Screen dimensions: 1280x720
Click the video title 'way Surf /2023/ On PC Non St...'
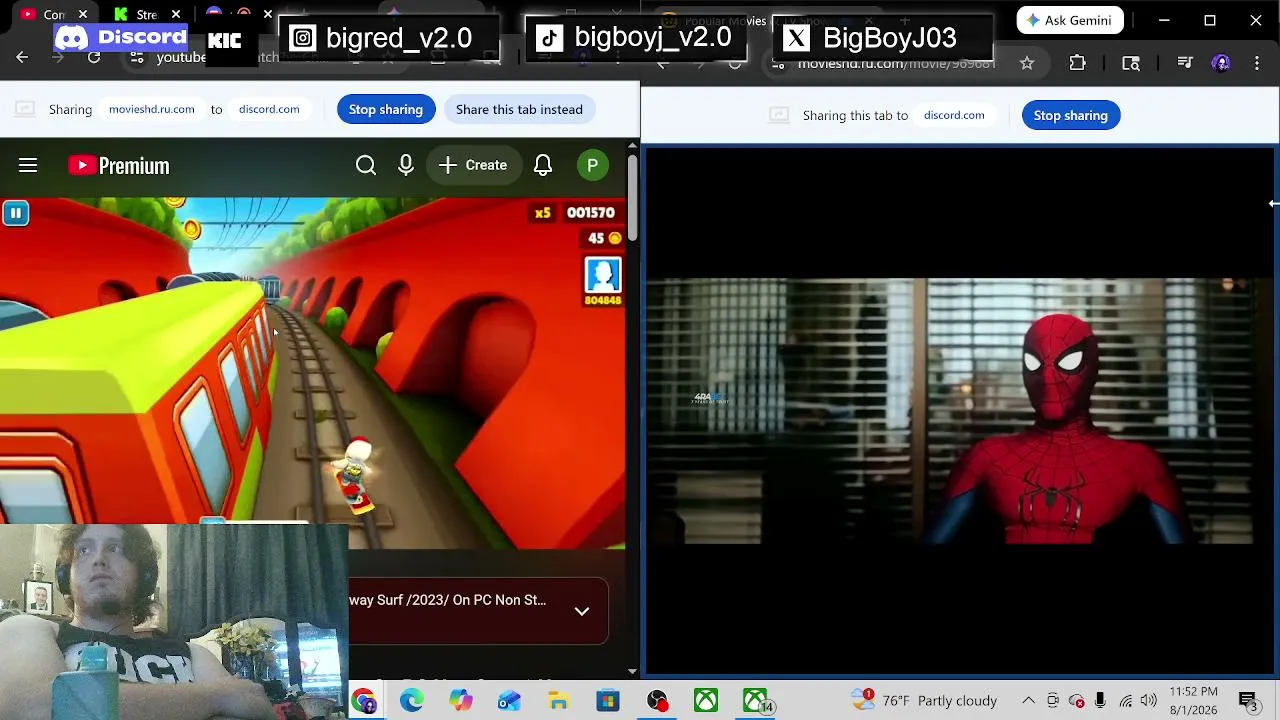tap(448, 600)
